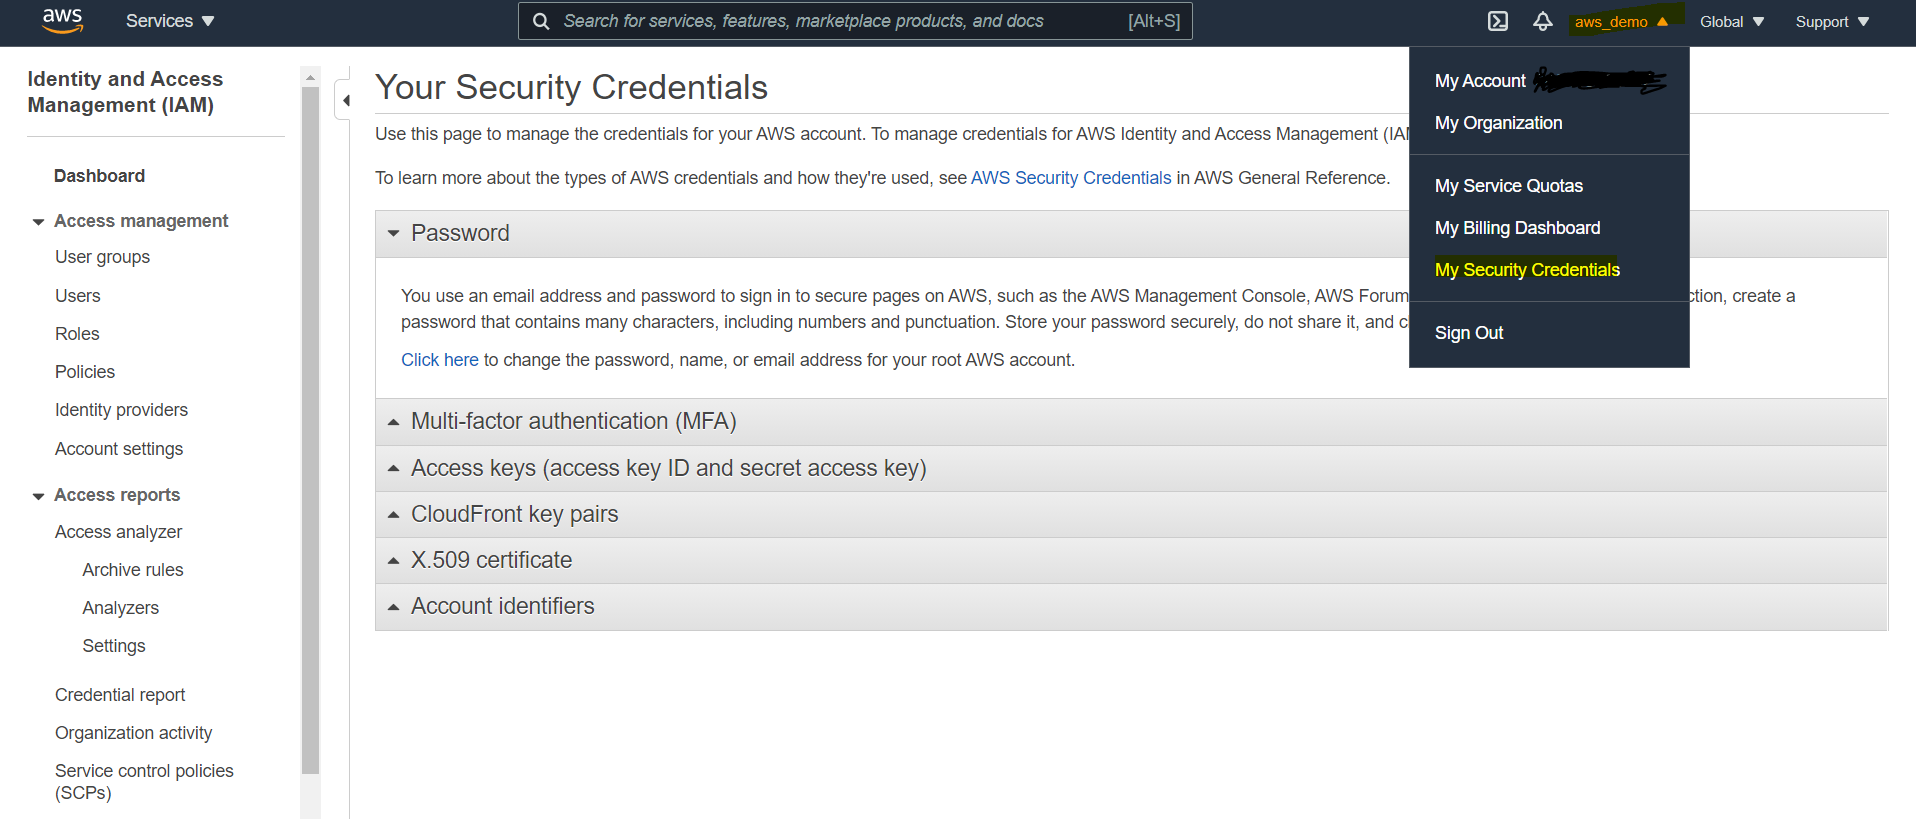
Task: Toggle the aws_demo account menu
Action: 1622,21
